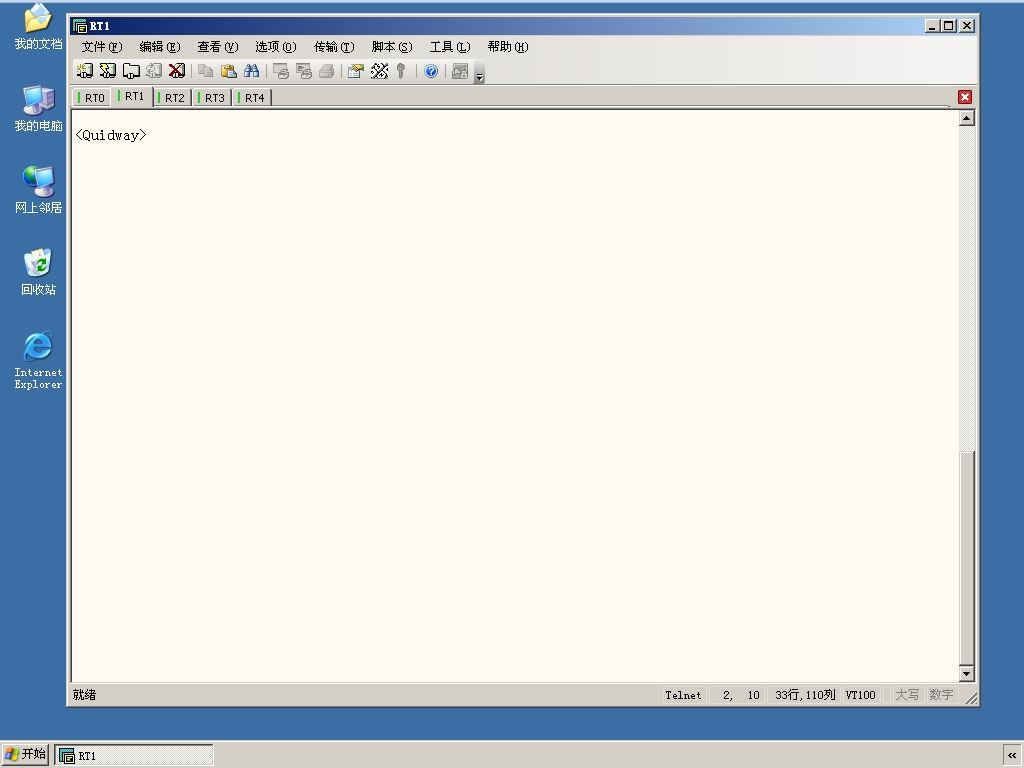This screenshot has height=768, width=1024.
Task: Click the Telnet status bar entry
Action: tap(683, 696)
